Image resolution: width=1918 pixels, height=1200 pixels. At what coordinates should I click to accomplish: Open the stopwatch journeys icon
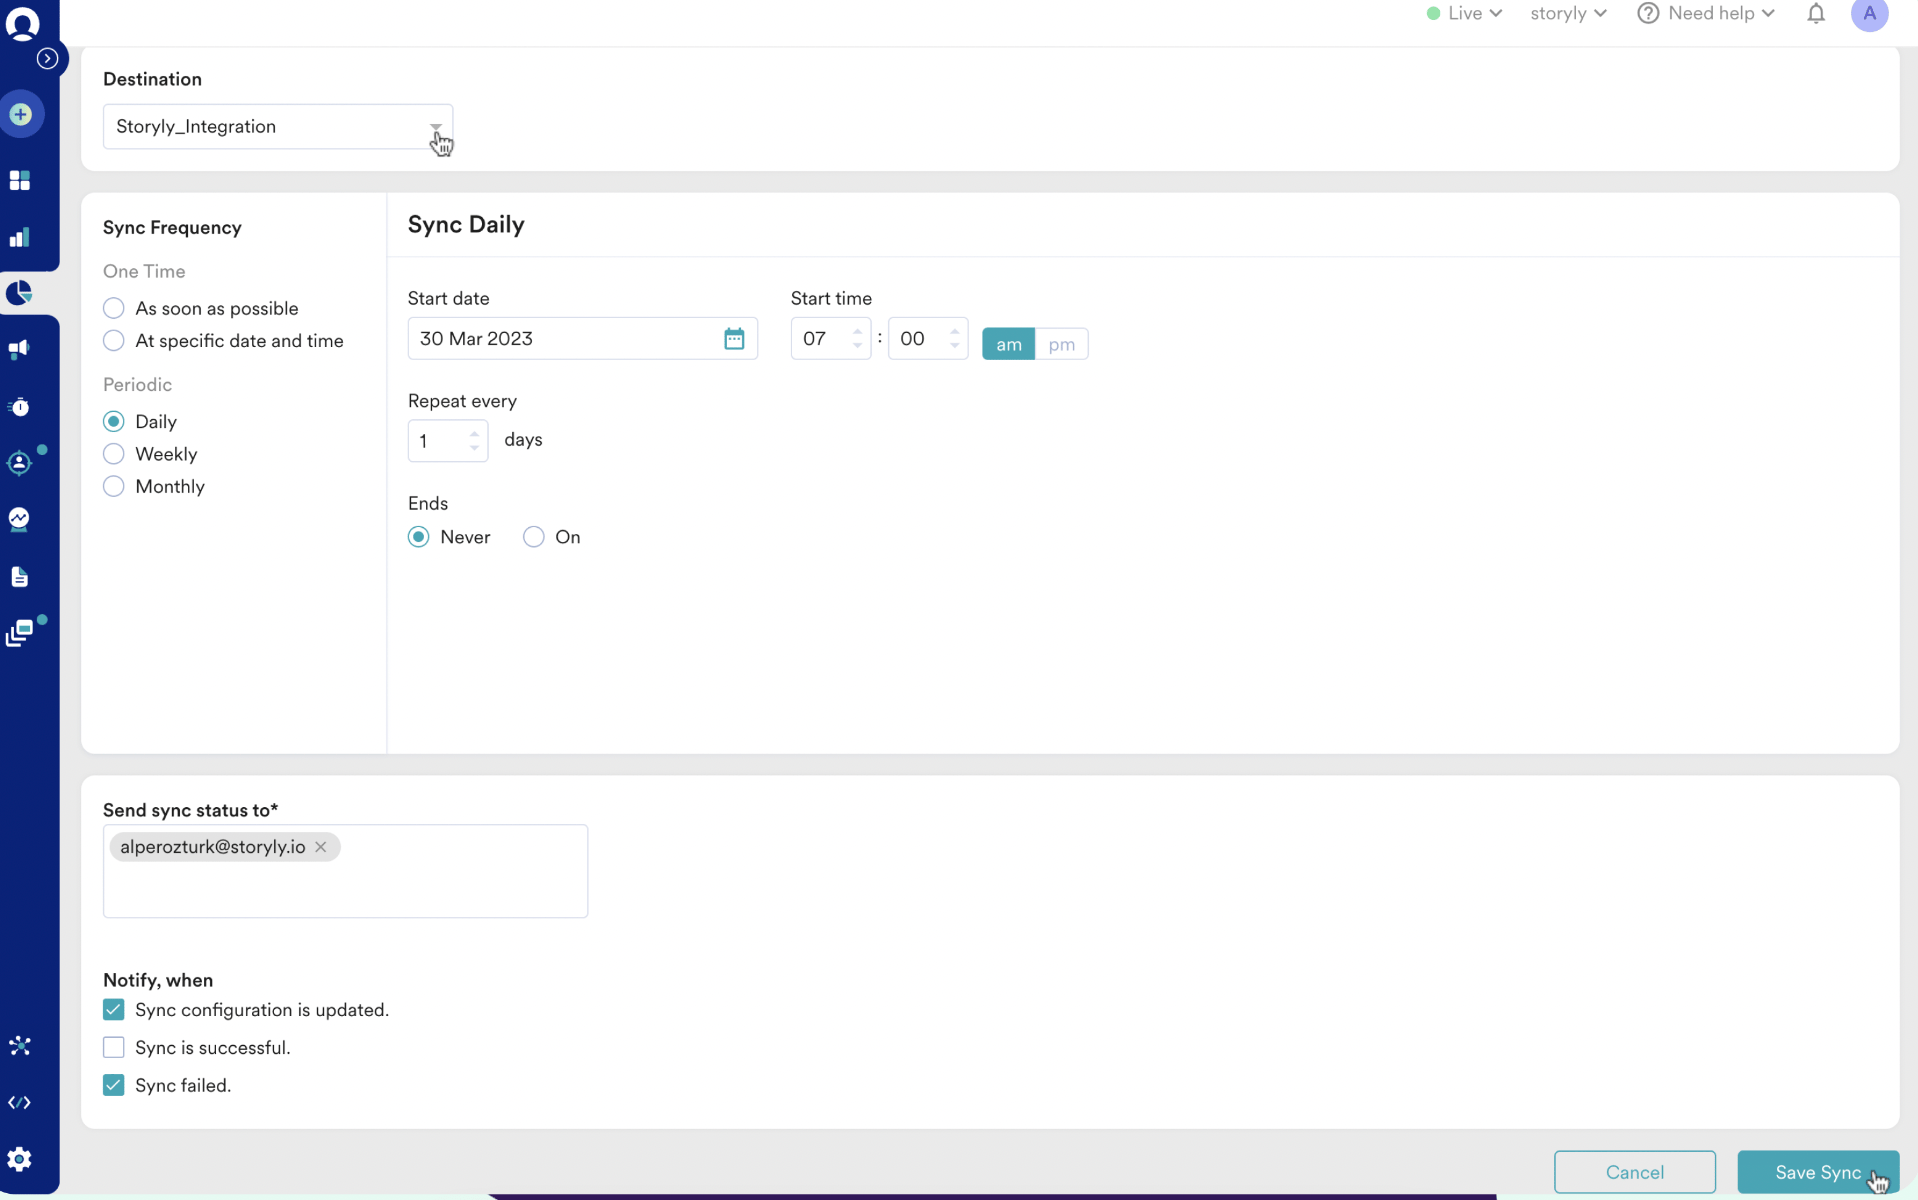(x=20, y=407)
